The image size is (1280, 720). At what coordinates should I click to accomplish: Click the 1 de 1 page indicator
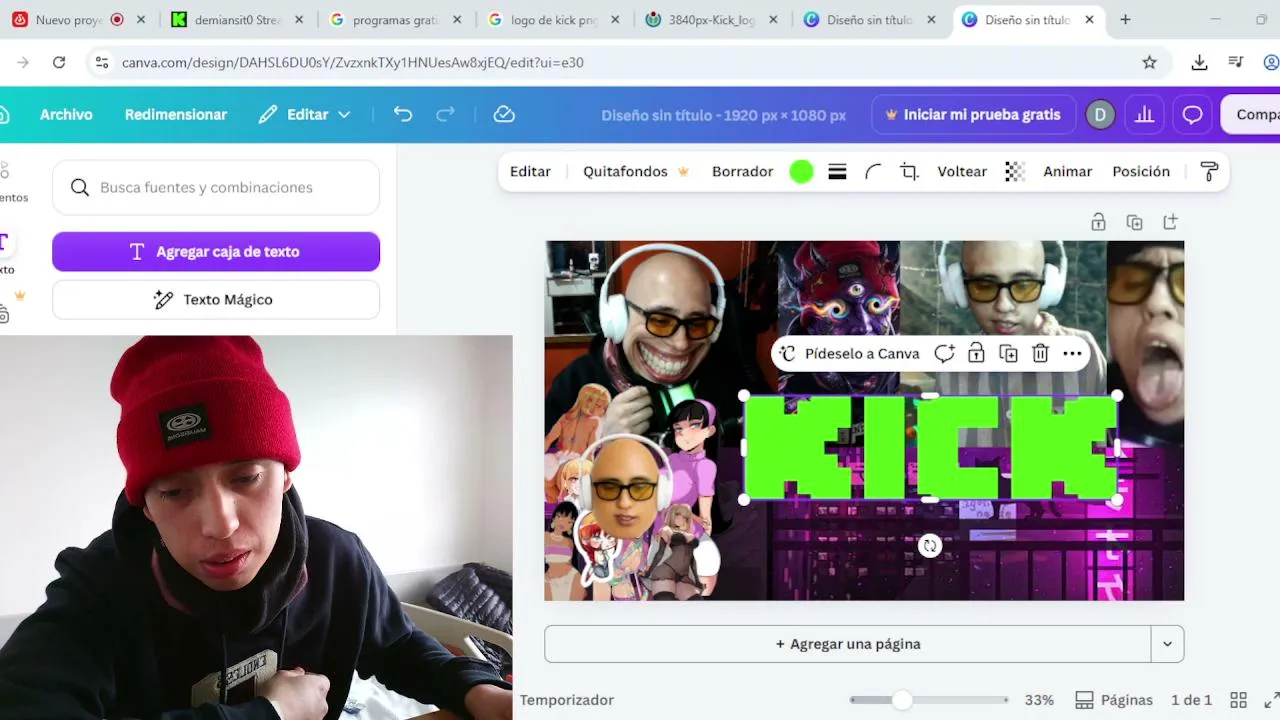(1191, 700)
